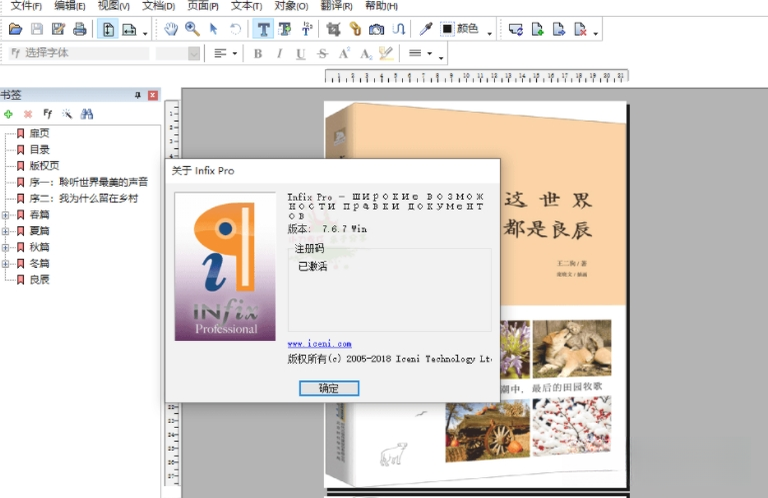
Task: Click the font selection field
Action: coord(79,53)
